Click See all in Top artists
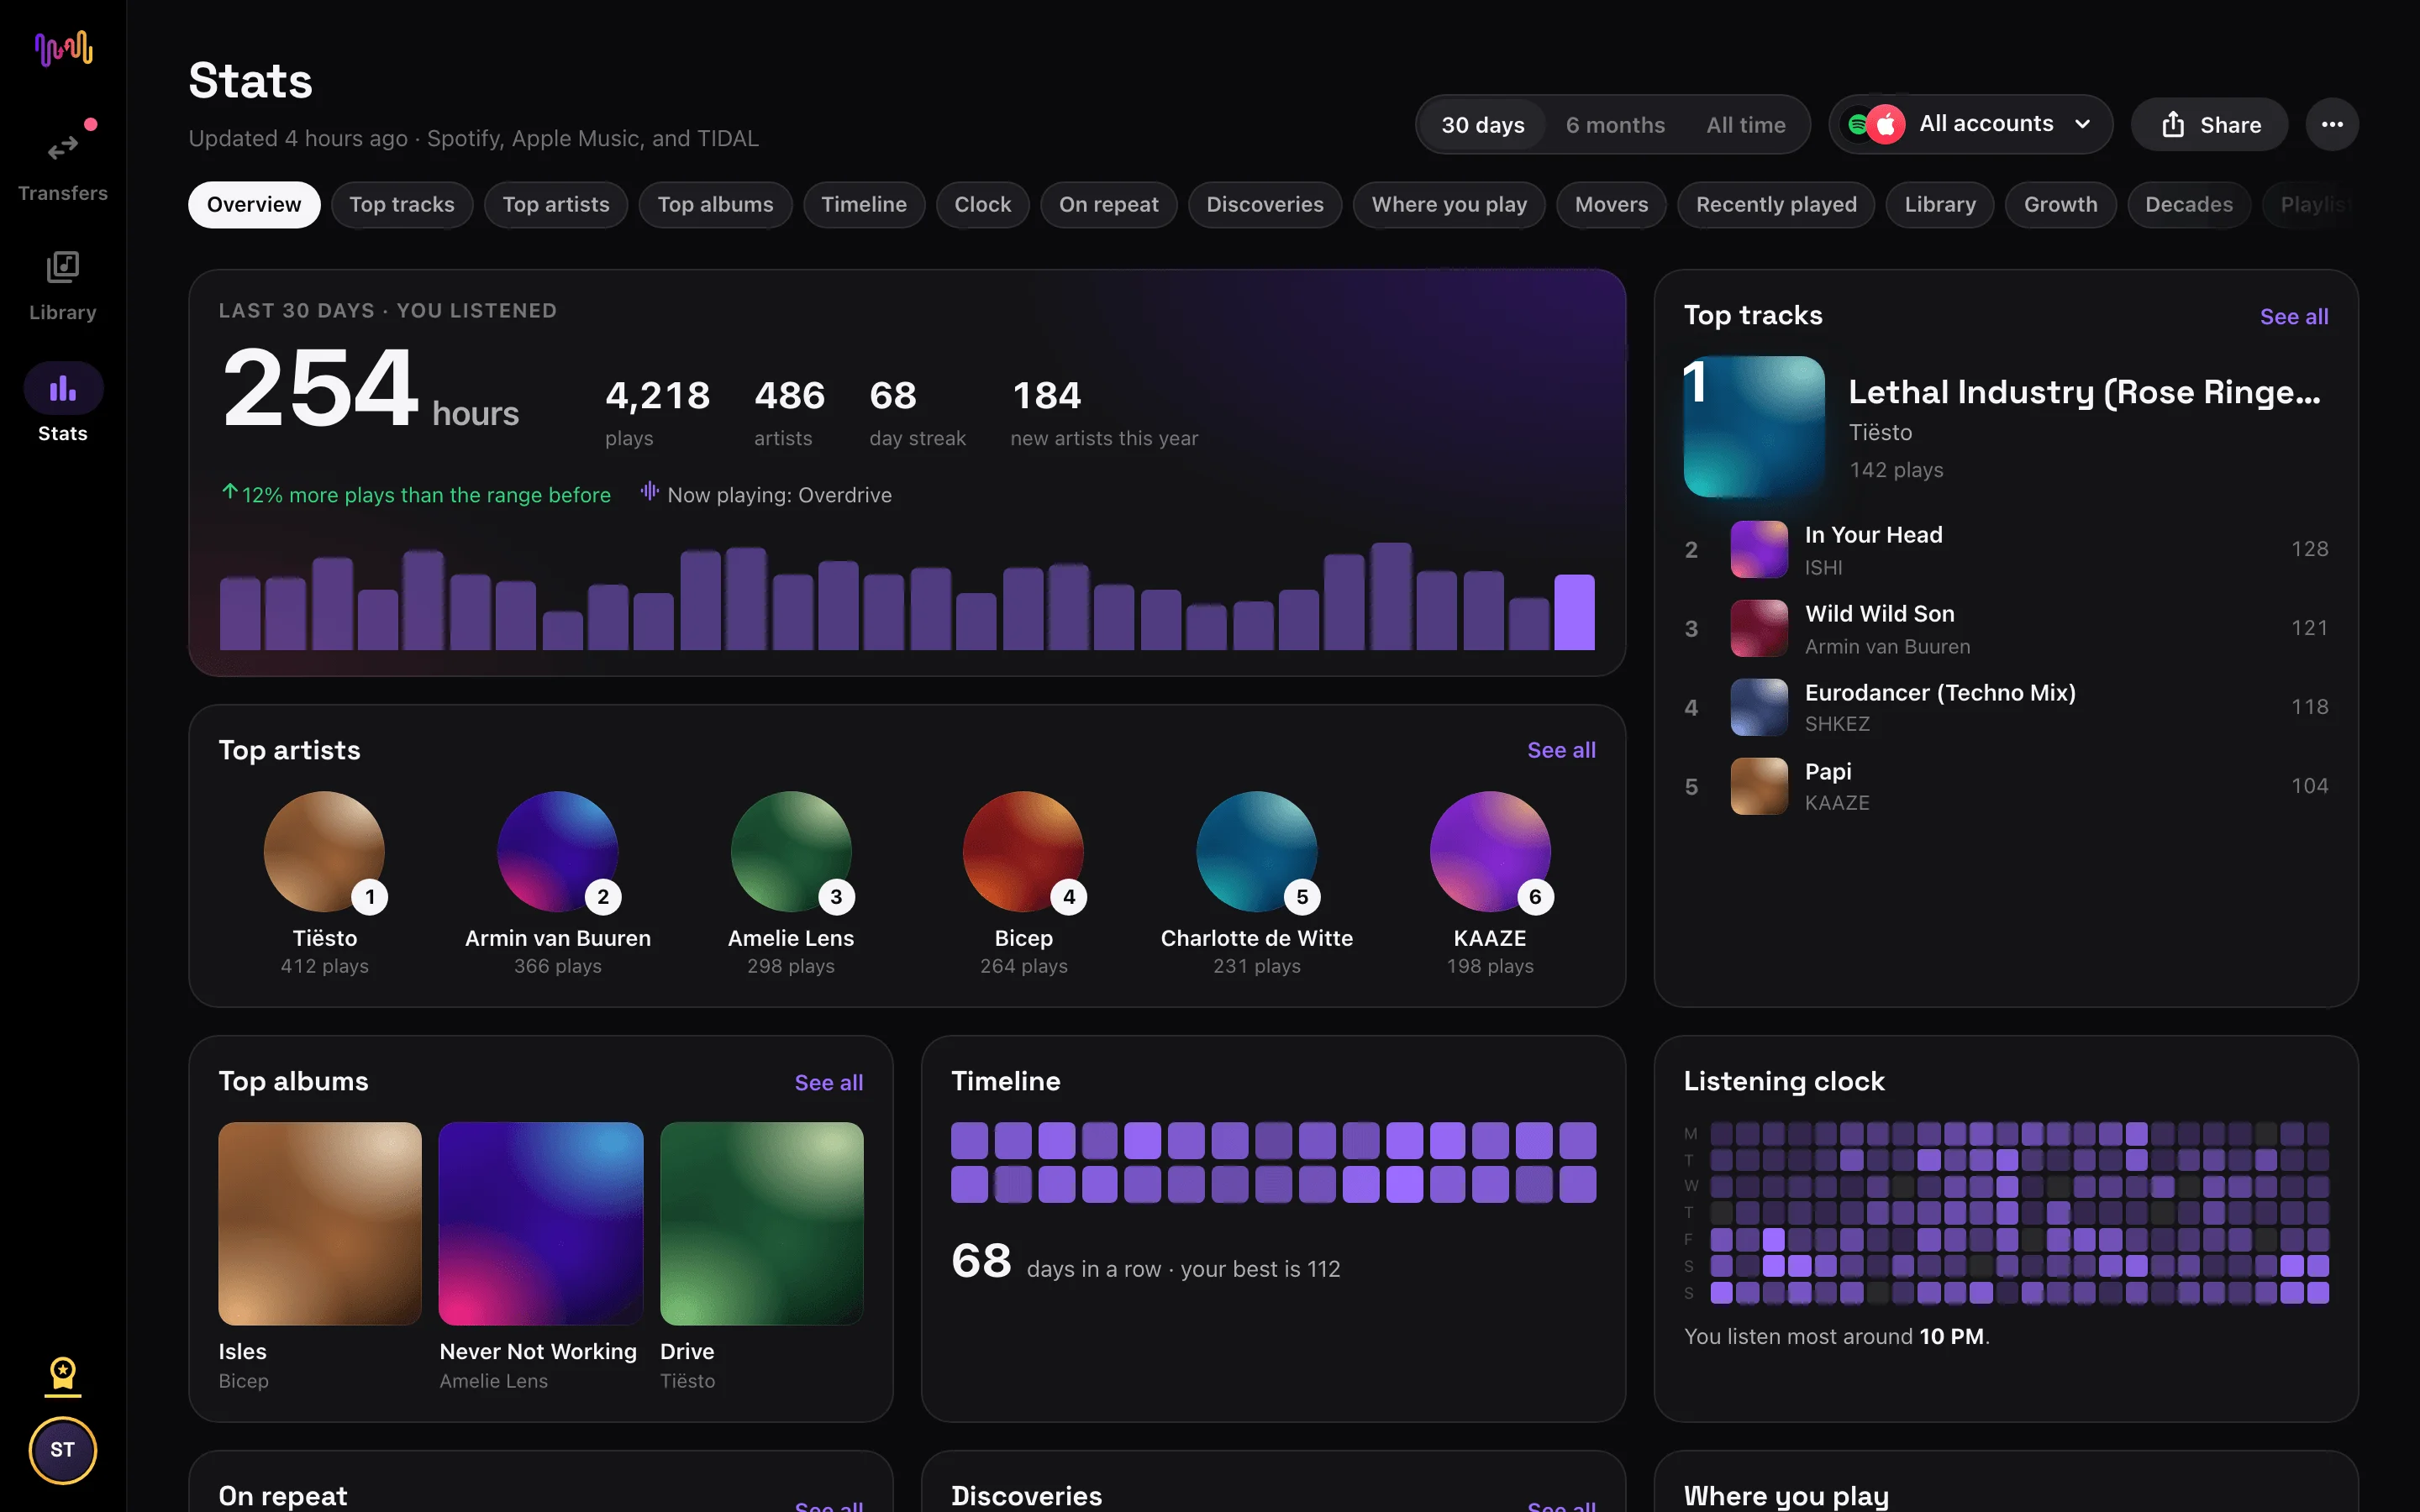The width and height of the screenshot is (2420, 1512). (x=1561, y=750)
